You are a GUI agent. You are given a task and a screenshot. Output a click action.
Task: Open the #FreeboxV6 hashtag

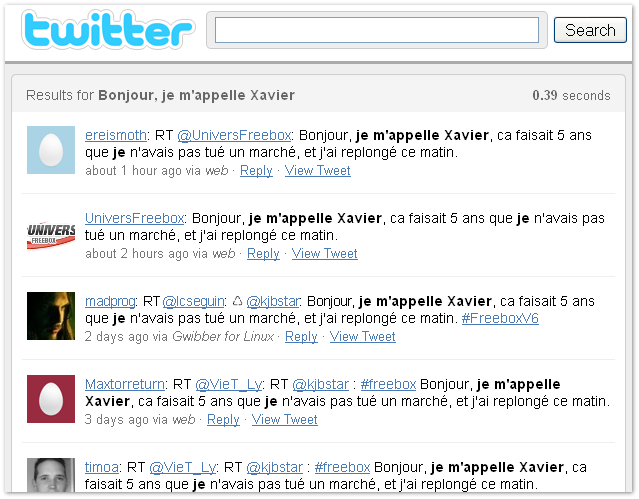point(500,318)
